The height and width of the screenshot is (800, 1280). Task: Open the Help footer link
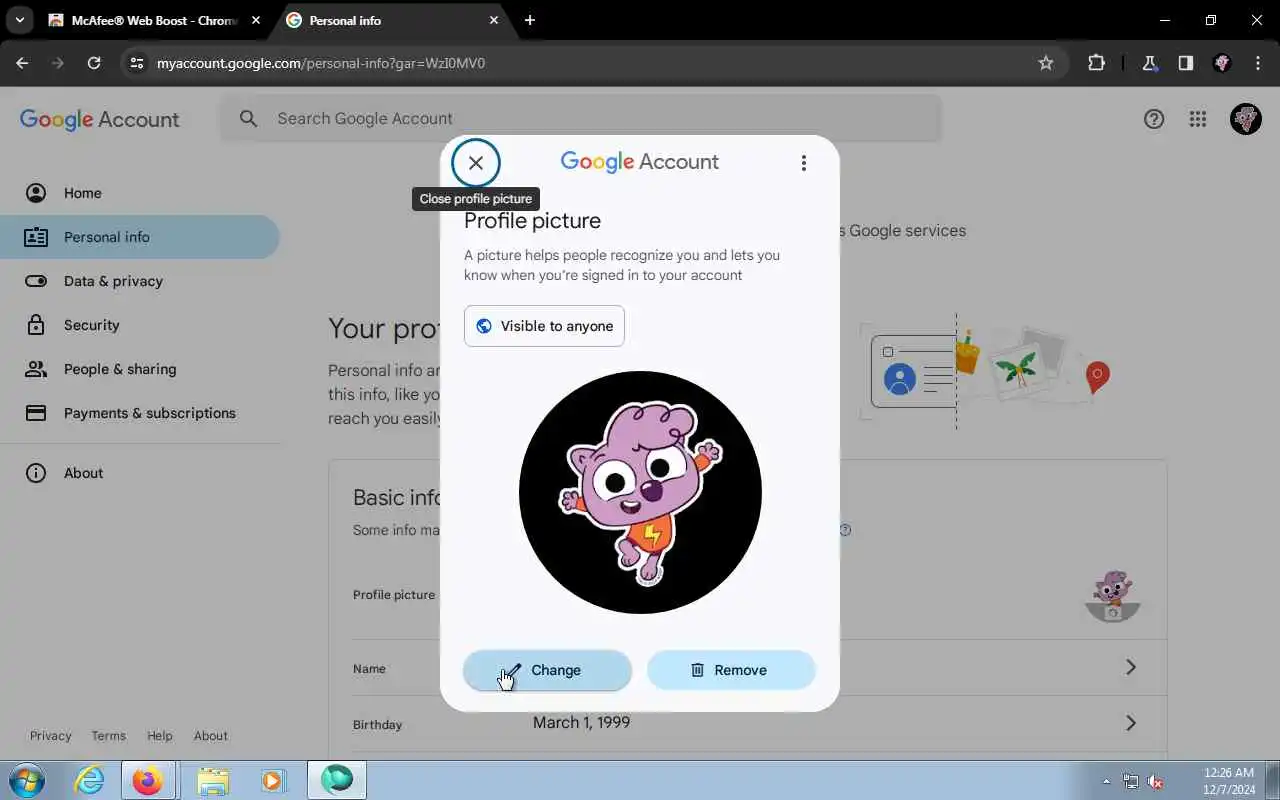160,736
